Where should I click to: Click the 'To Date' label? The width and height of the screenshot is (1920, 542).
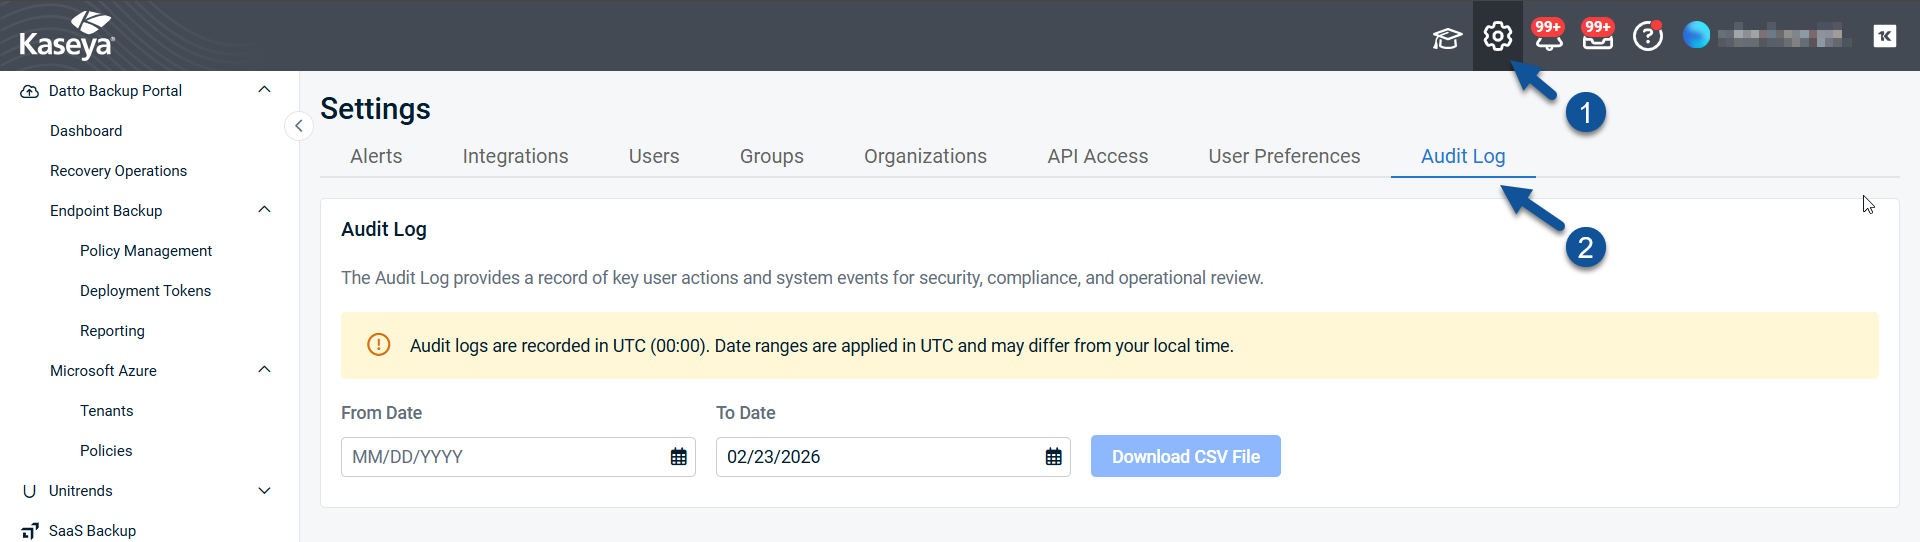point(745,413)
